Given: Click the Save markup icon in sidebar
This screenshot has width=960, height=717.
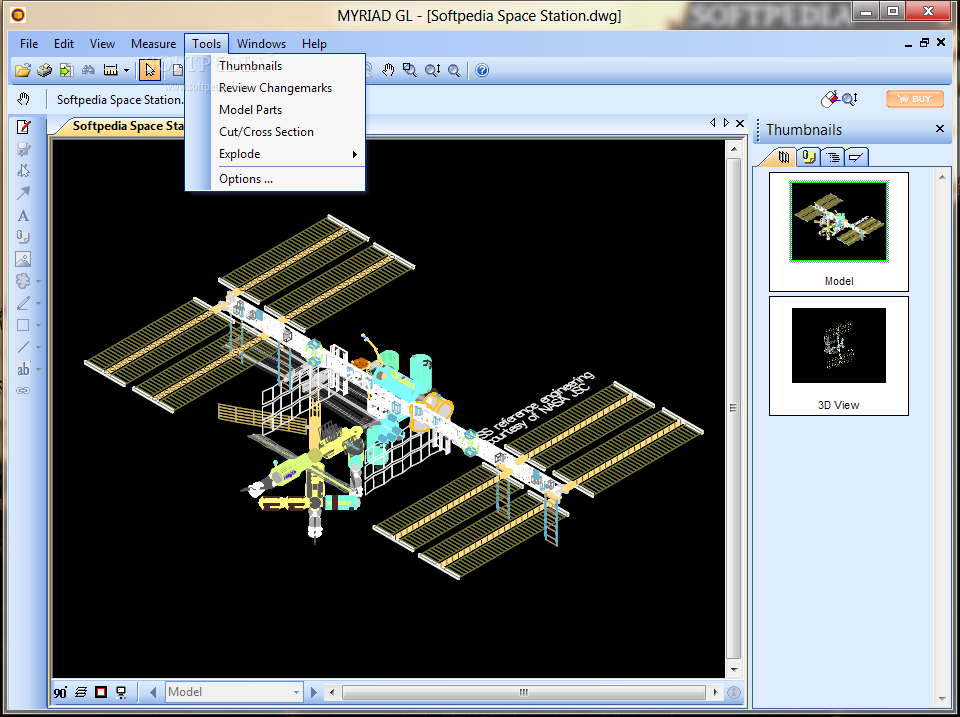Looking at the screenshot, I should [23, 149].
